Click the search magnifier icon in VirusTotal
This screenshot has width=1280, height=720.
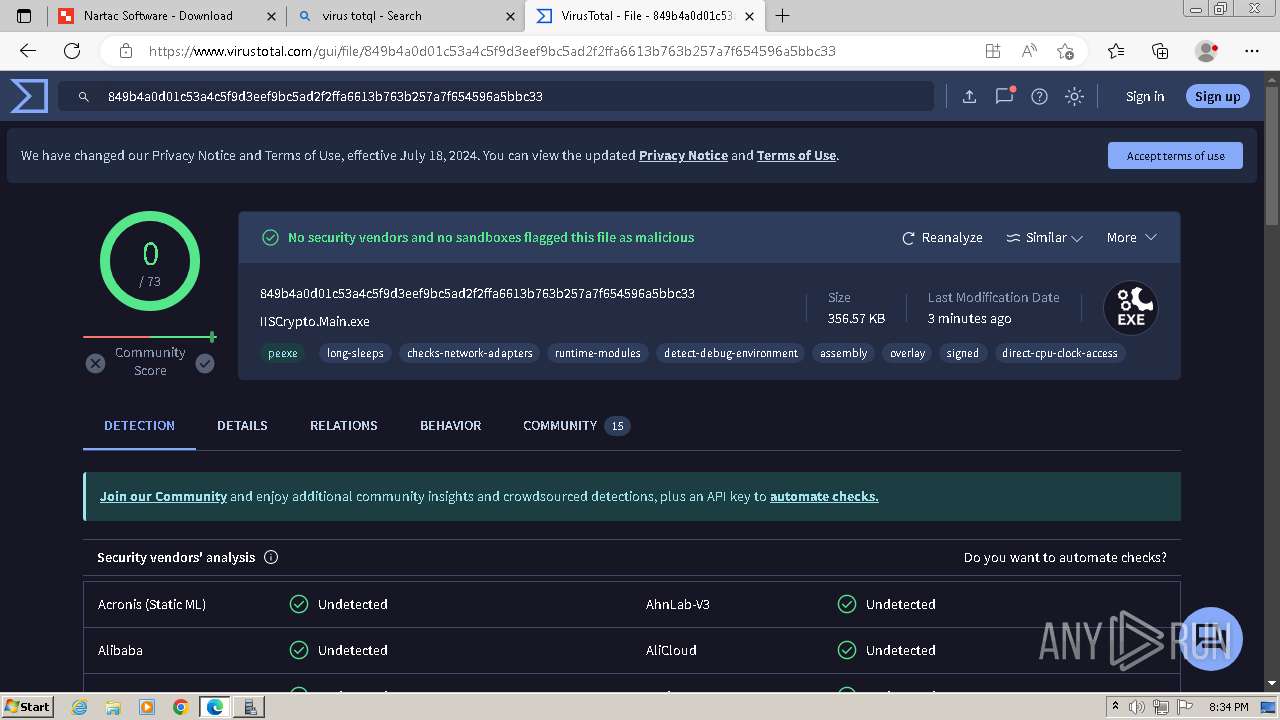point(84,97)
